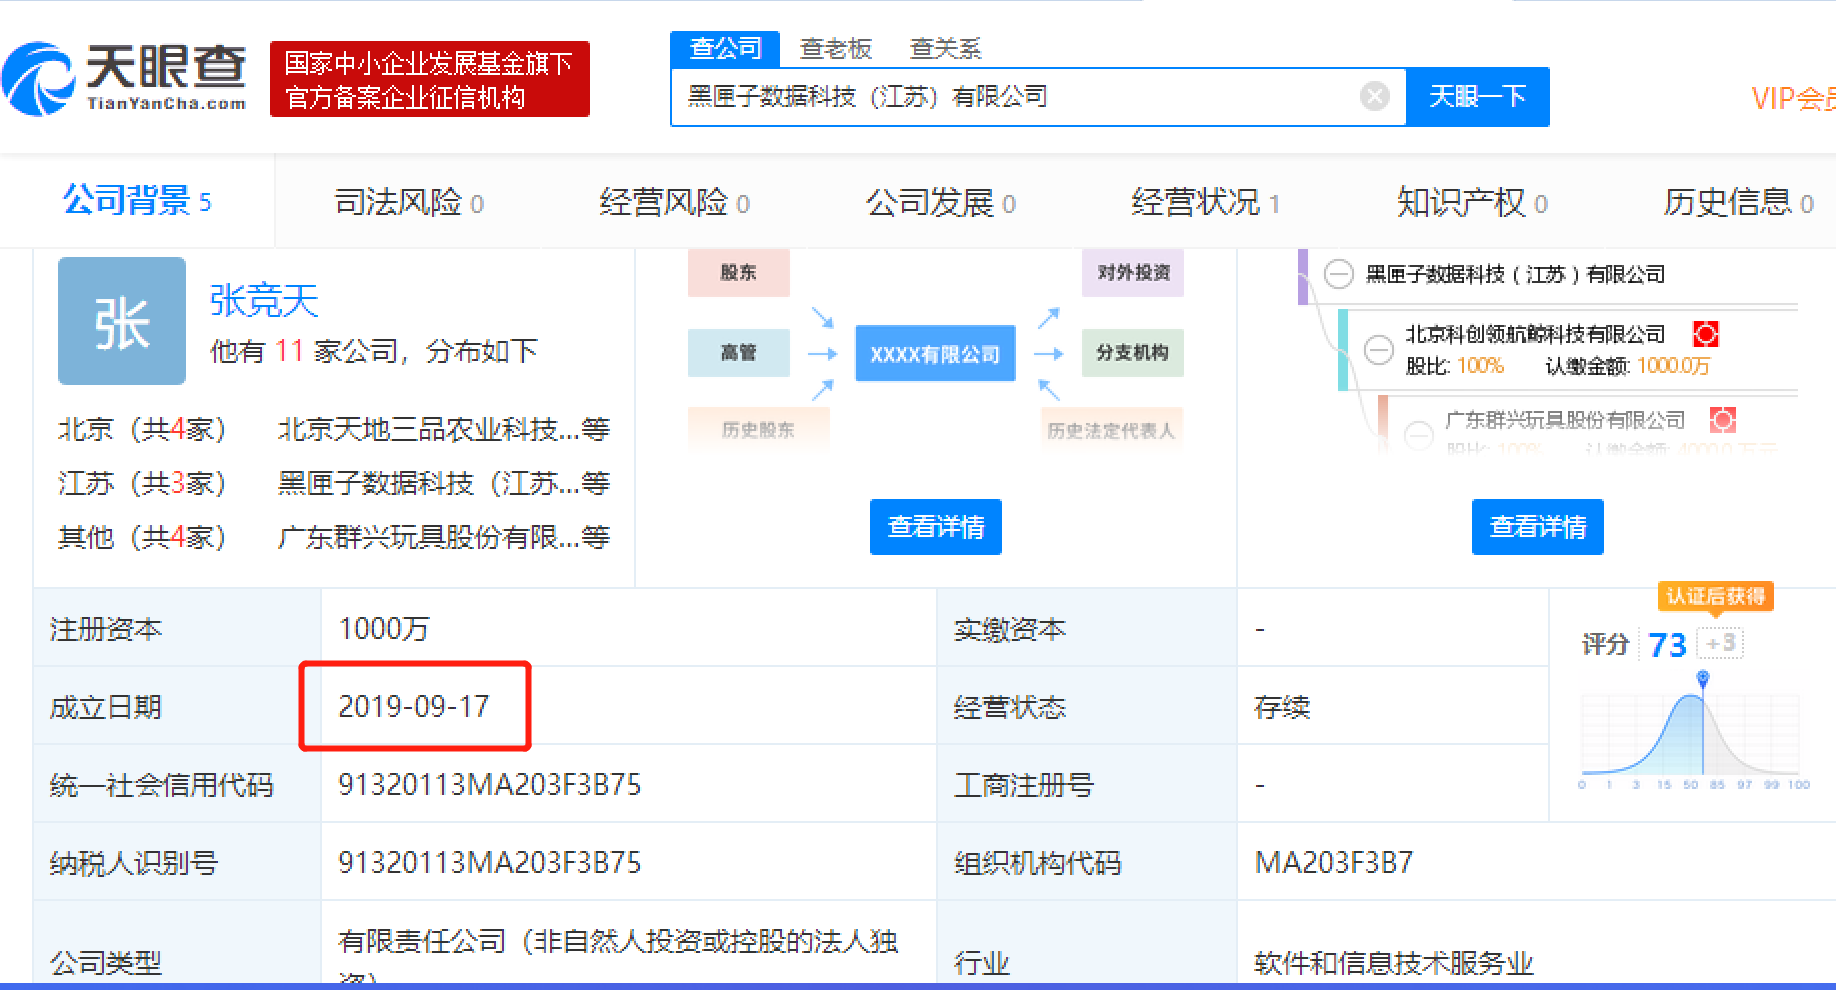Open the 经营状况 section tab
Screen dimensions: 1836x990
(x=1206, y=203)
